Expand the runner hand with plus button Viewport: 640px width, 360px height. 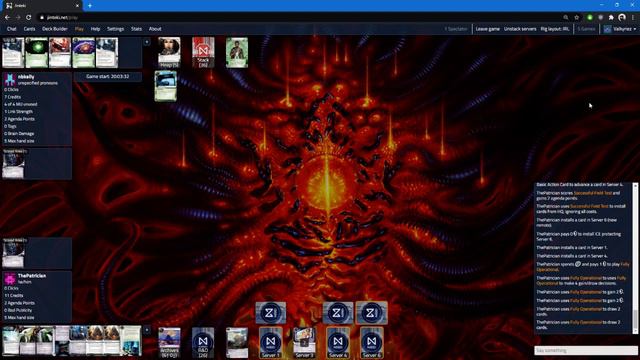[x=147, y=42]
